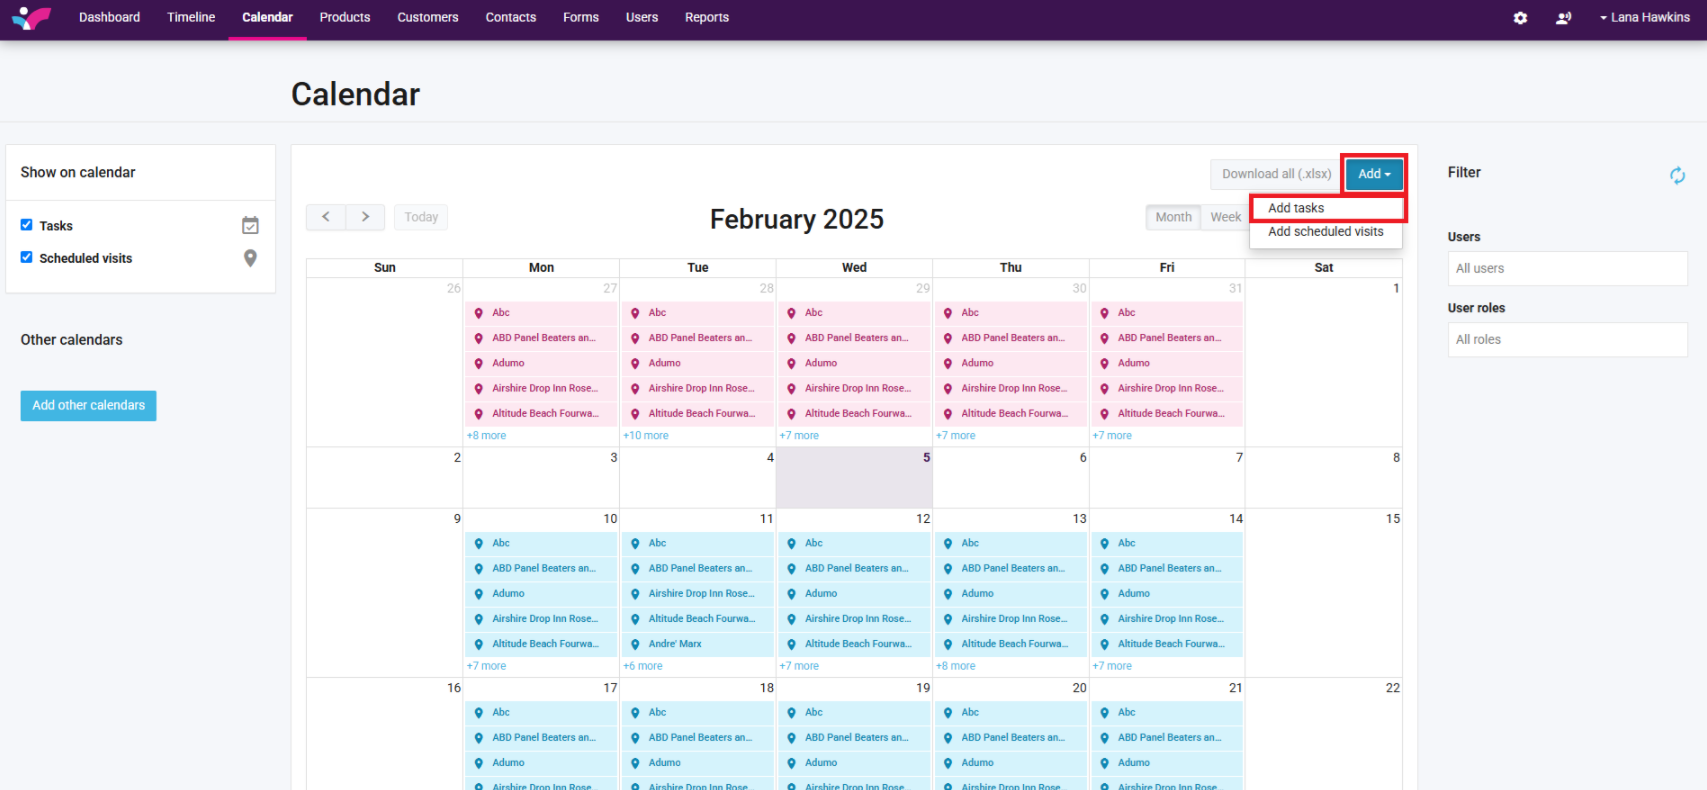1707x790 pixels.
Task: Open the Reports tab in navbar
Action: (706, 18)
